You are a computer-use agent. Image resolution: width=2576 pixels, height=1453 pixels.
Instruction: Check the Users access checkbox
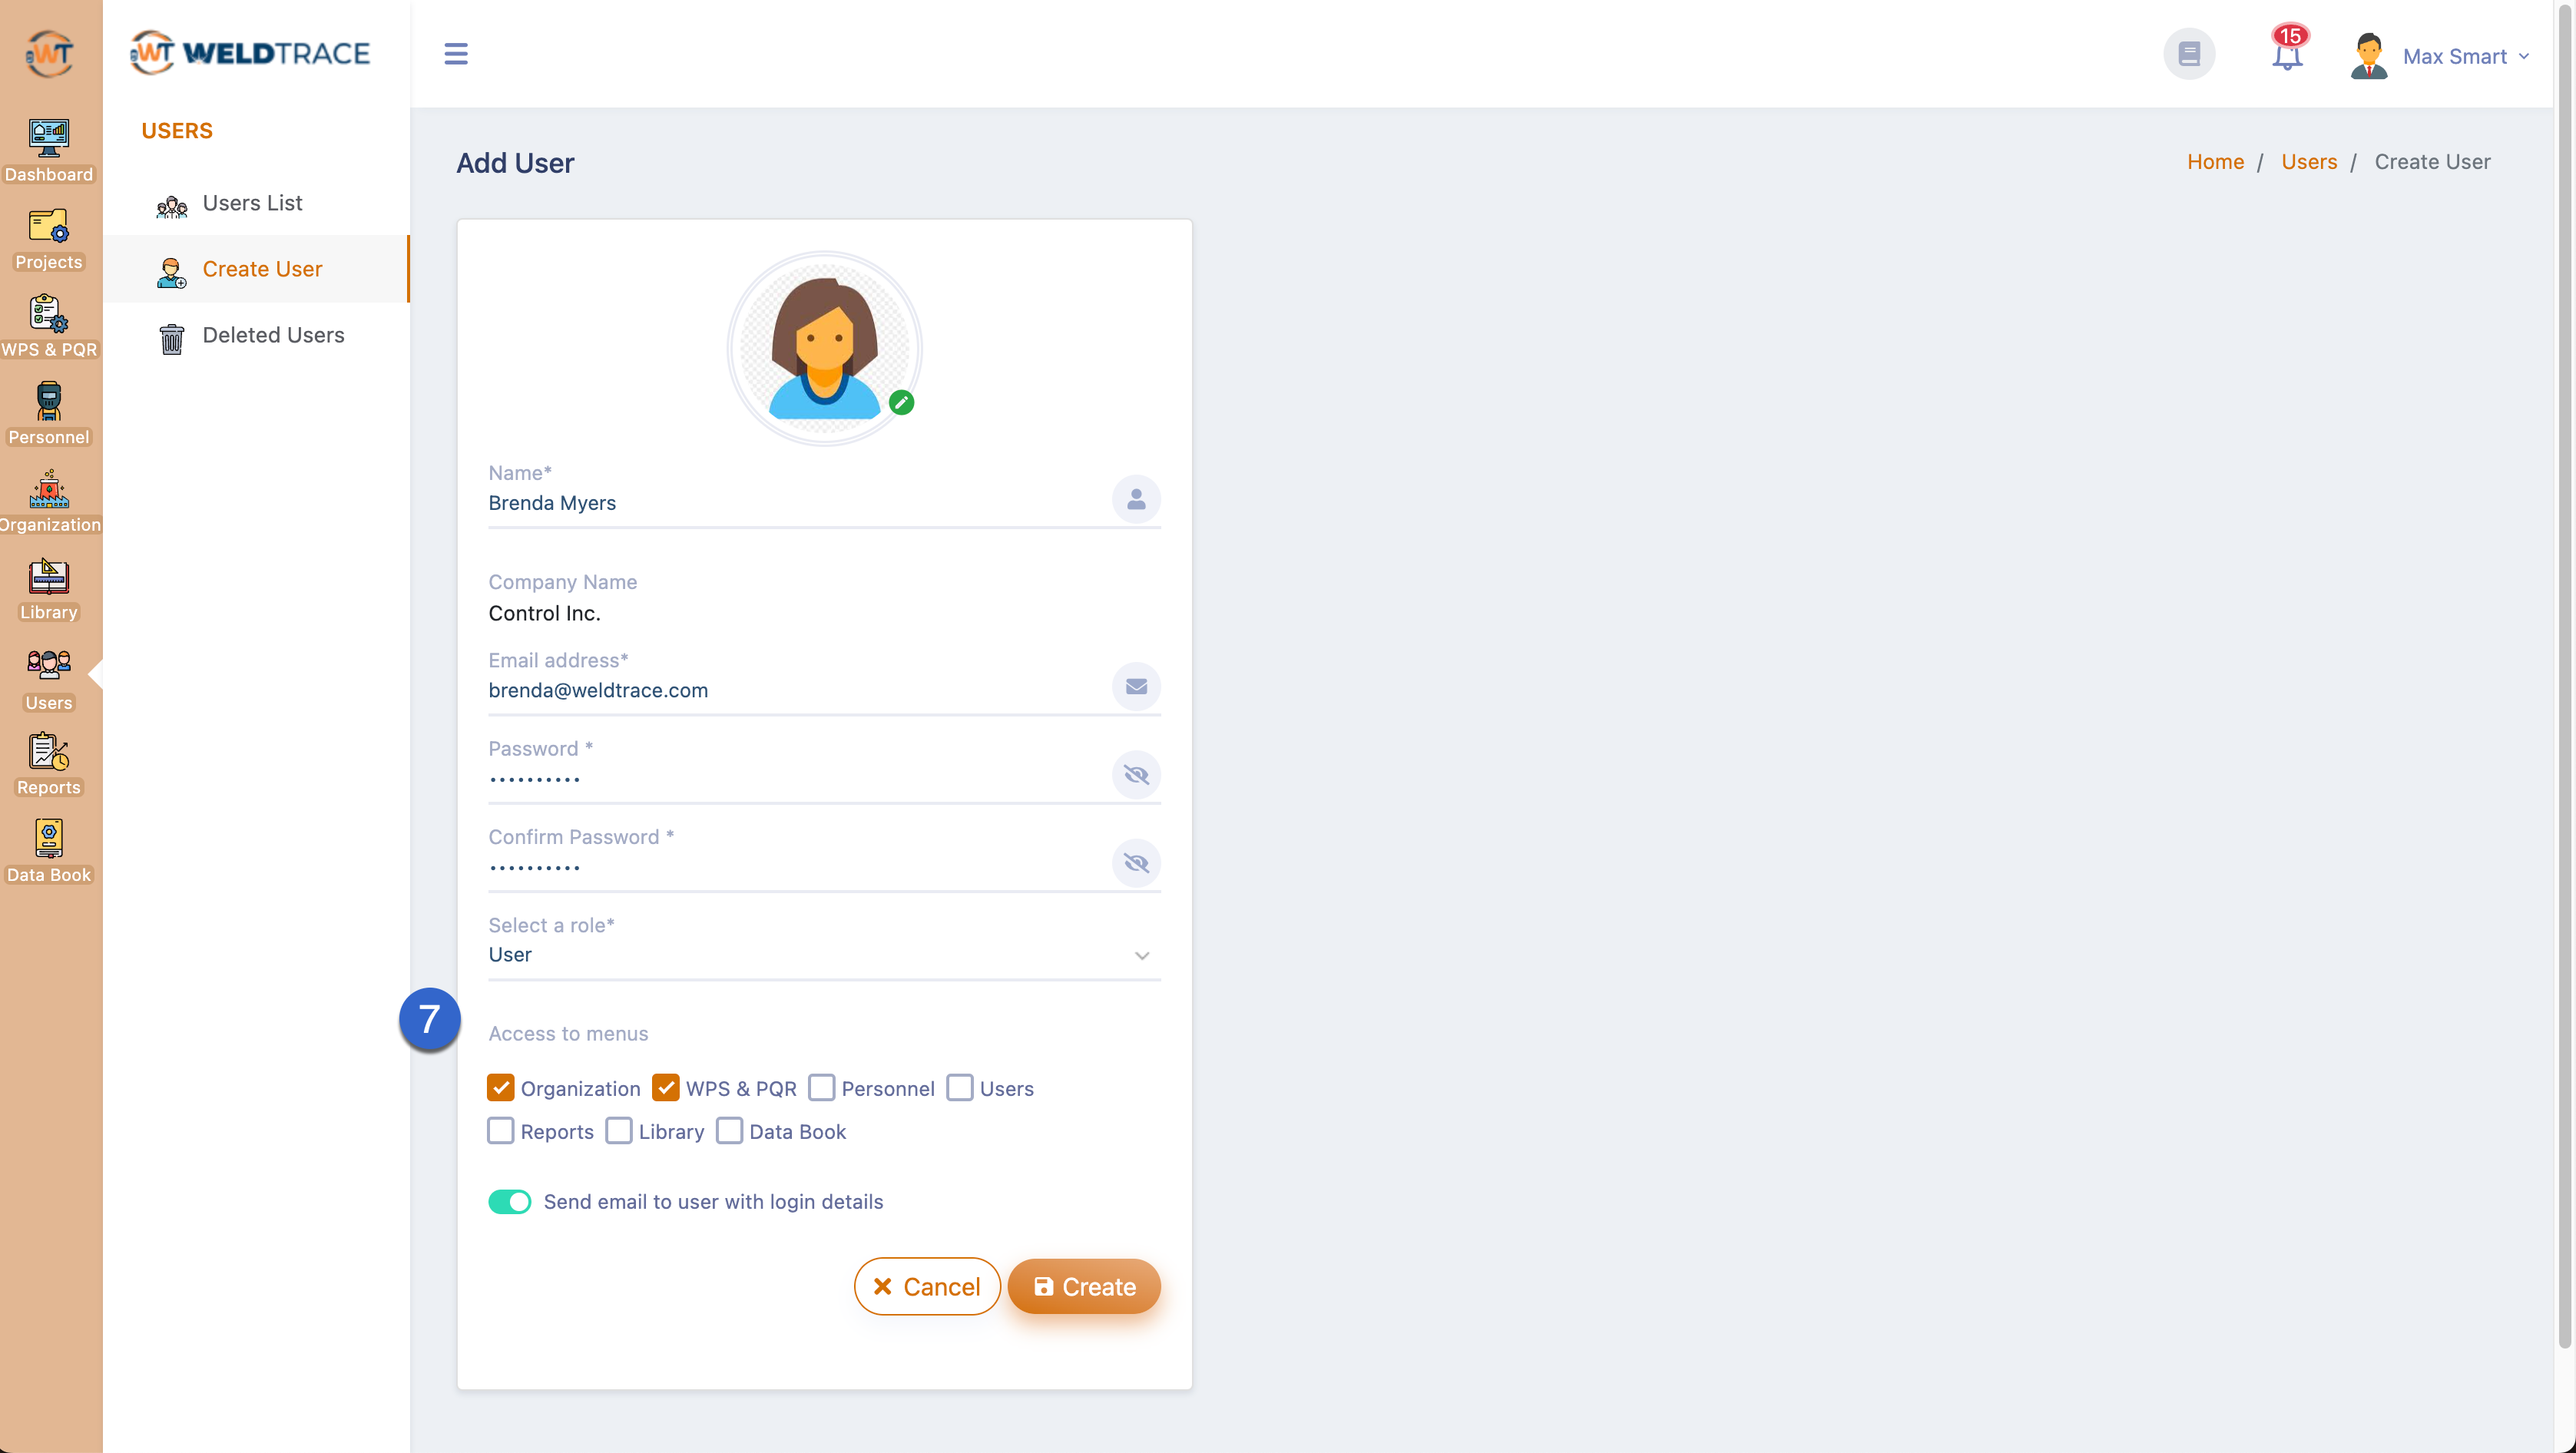click(960, 1088)
